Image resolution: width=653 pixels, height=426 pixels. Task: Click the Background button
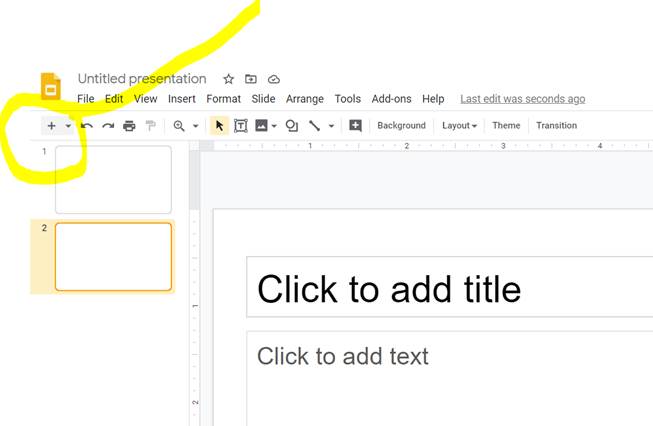(x=401, y=126)
